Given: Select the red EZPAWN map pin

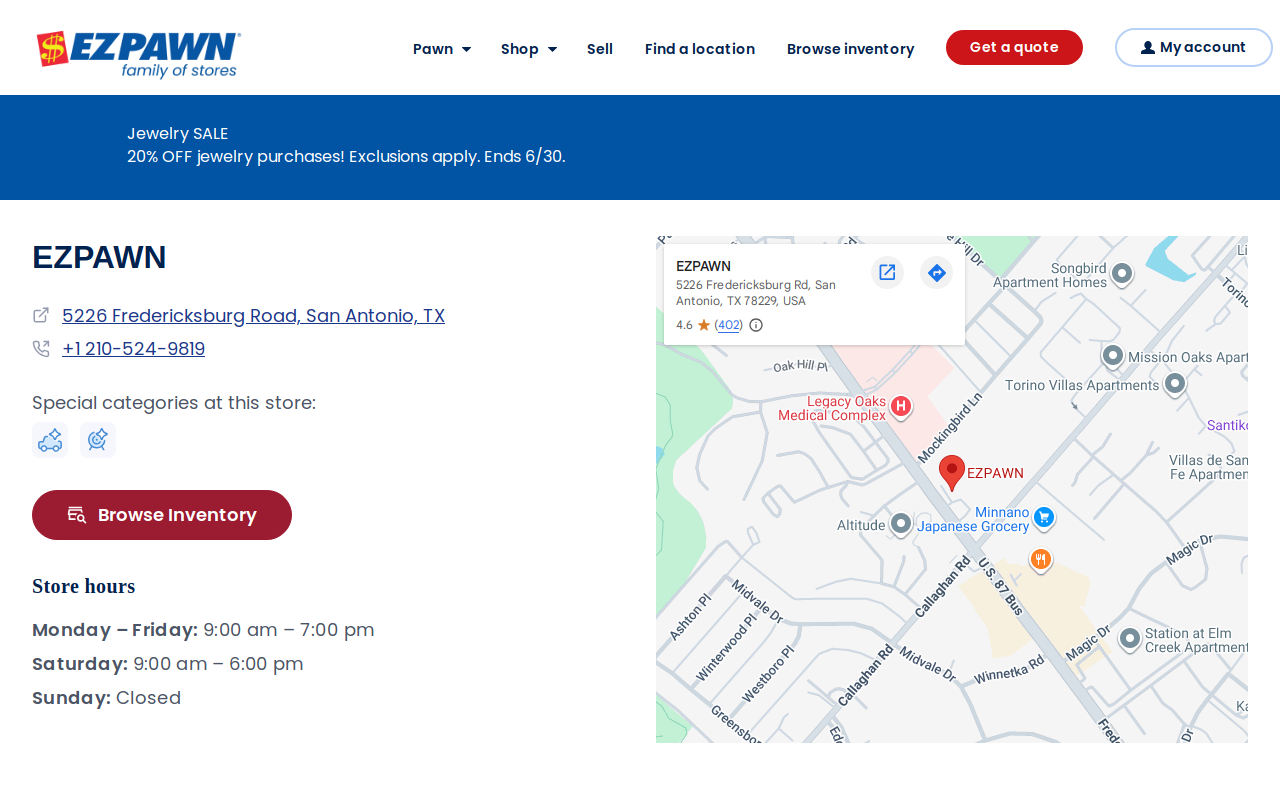Looking at the screenshot, I should pos(952,472).
